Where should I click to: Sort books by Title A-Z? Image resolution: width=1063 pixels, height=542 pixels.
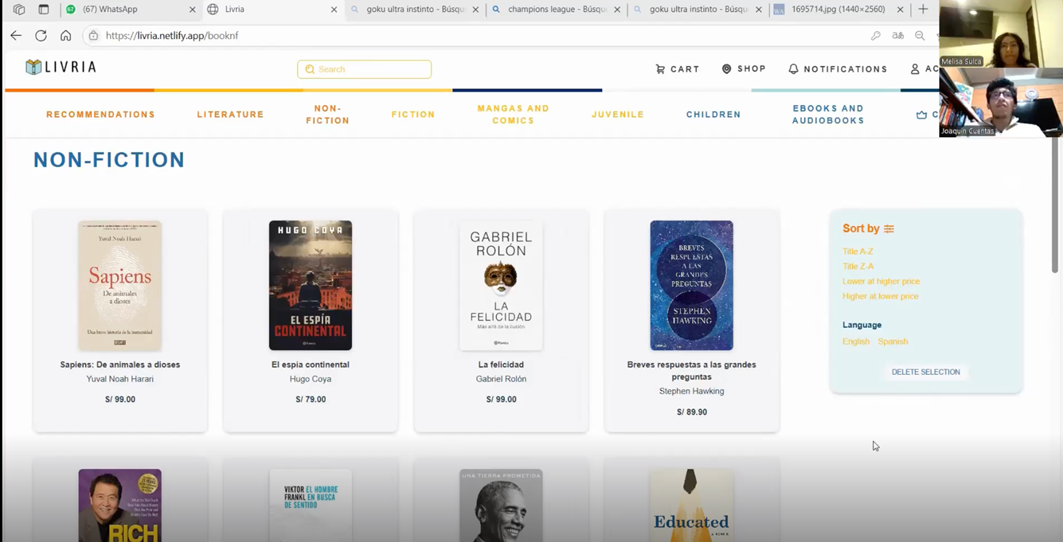coord(858,252)
